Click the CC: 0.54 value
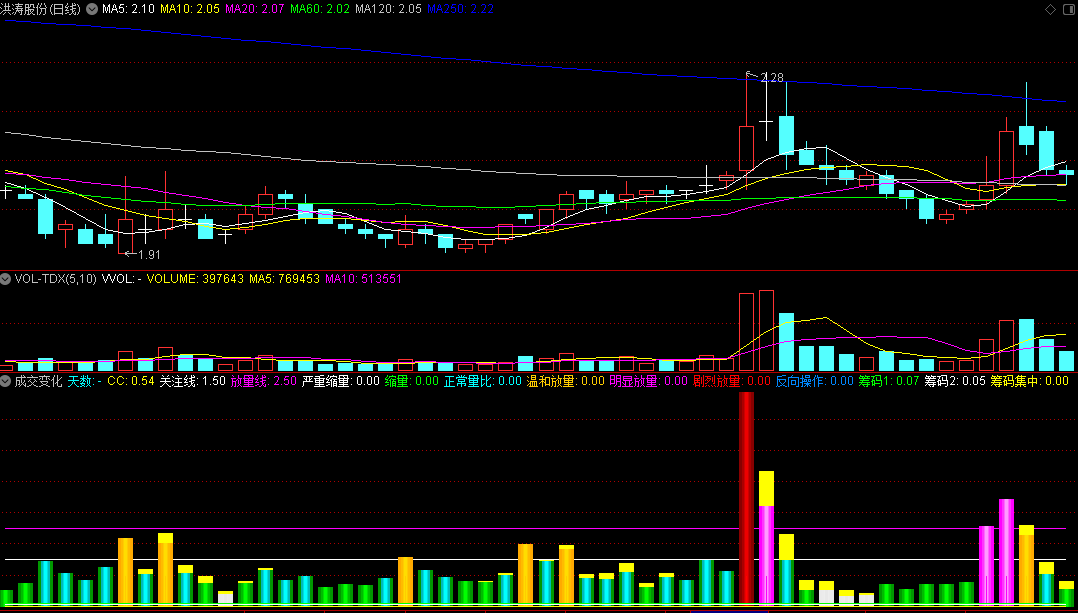 pyautogui.click(x=131, y=381)
